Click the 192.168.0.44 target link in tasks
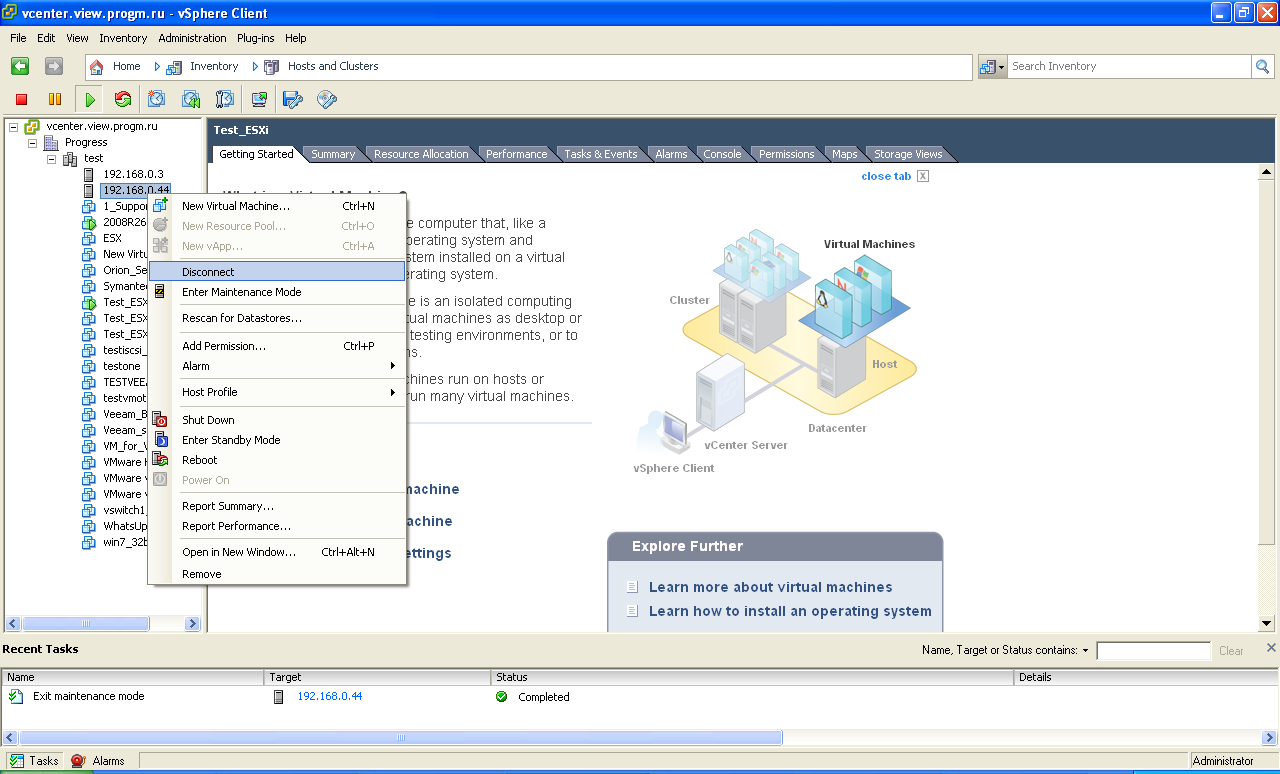Screen dimensions: 1280x774 329,696
